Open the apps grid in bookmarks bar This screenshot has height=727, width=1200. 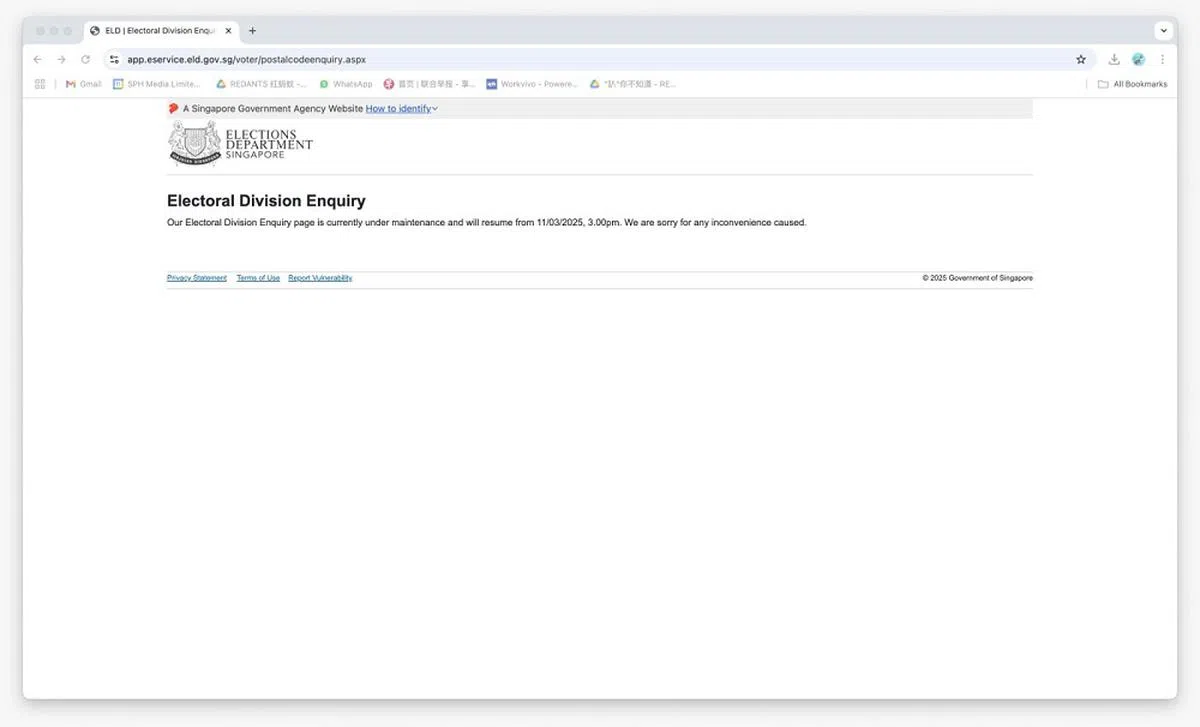point(40,84)
